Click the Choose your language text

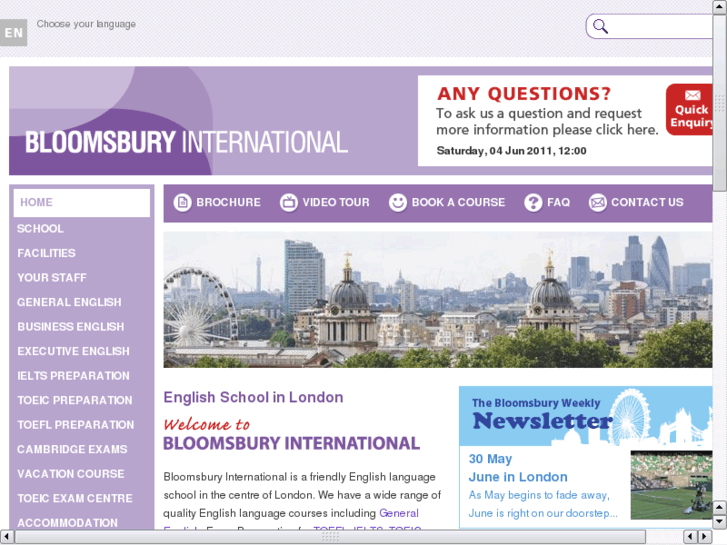(86, 24)
